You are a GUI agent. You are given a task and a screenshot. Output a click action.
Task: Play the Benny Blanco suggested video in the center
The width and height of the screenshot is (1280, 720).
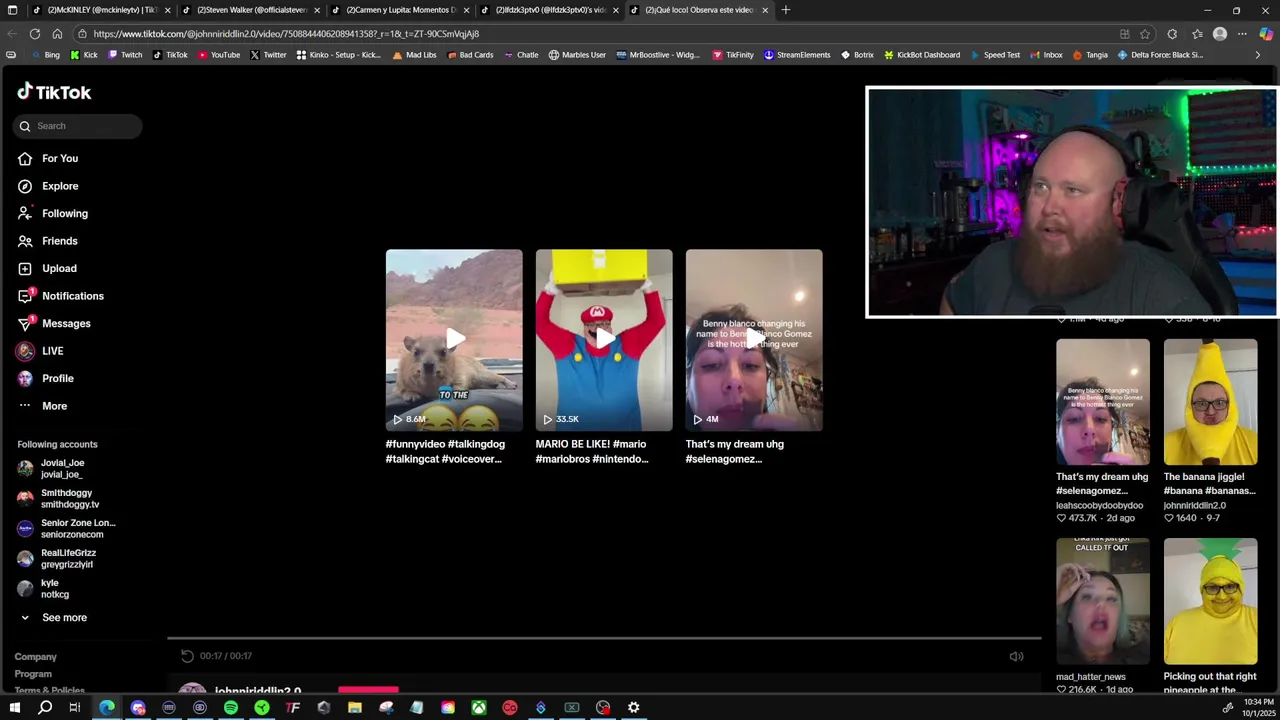point(754,340)
